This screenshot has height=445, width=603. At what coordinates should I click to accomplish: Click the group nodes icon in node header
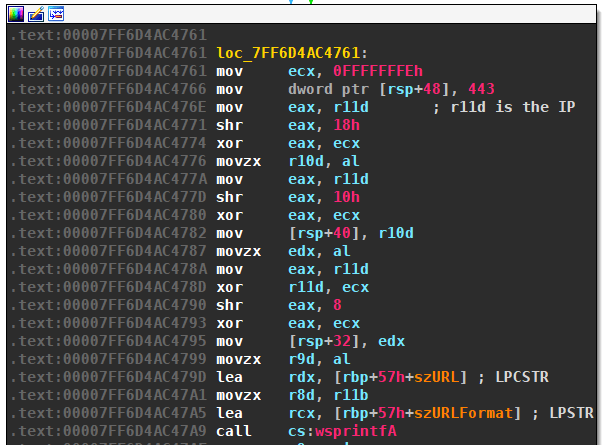tap(56, 14)
